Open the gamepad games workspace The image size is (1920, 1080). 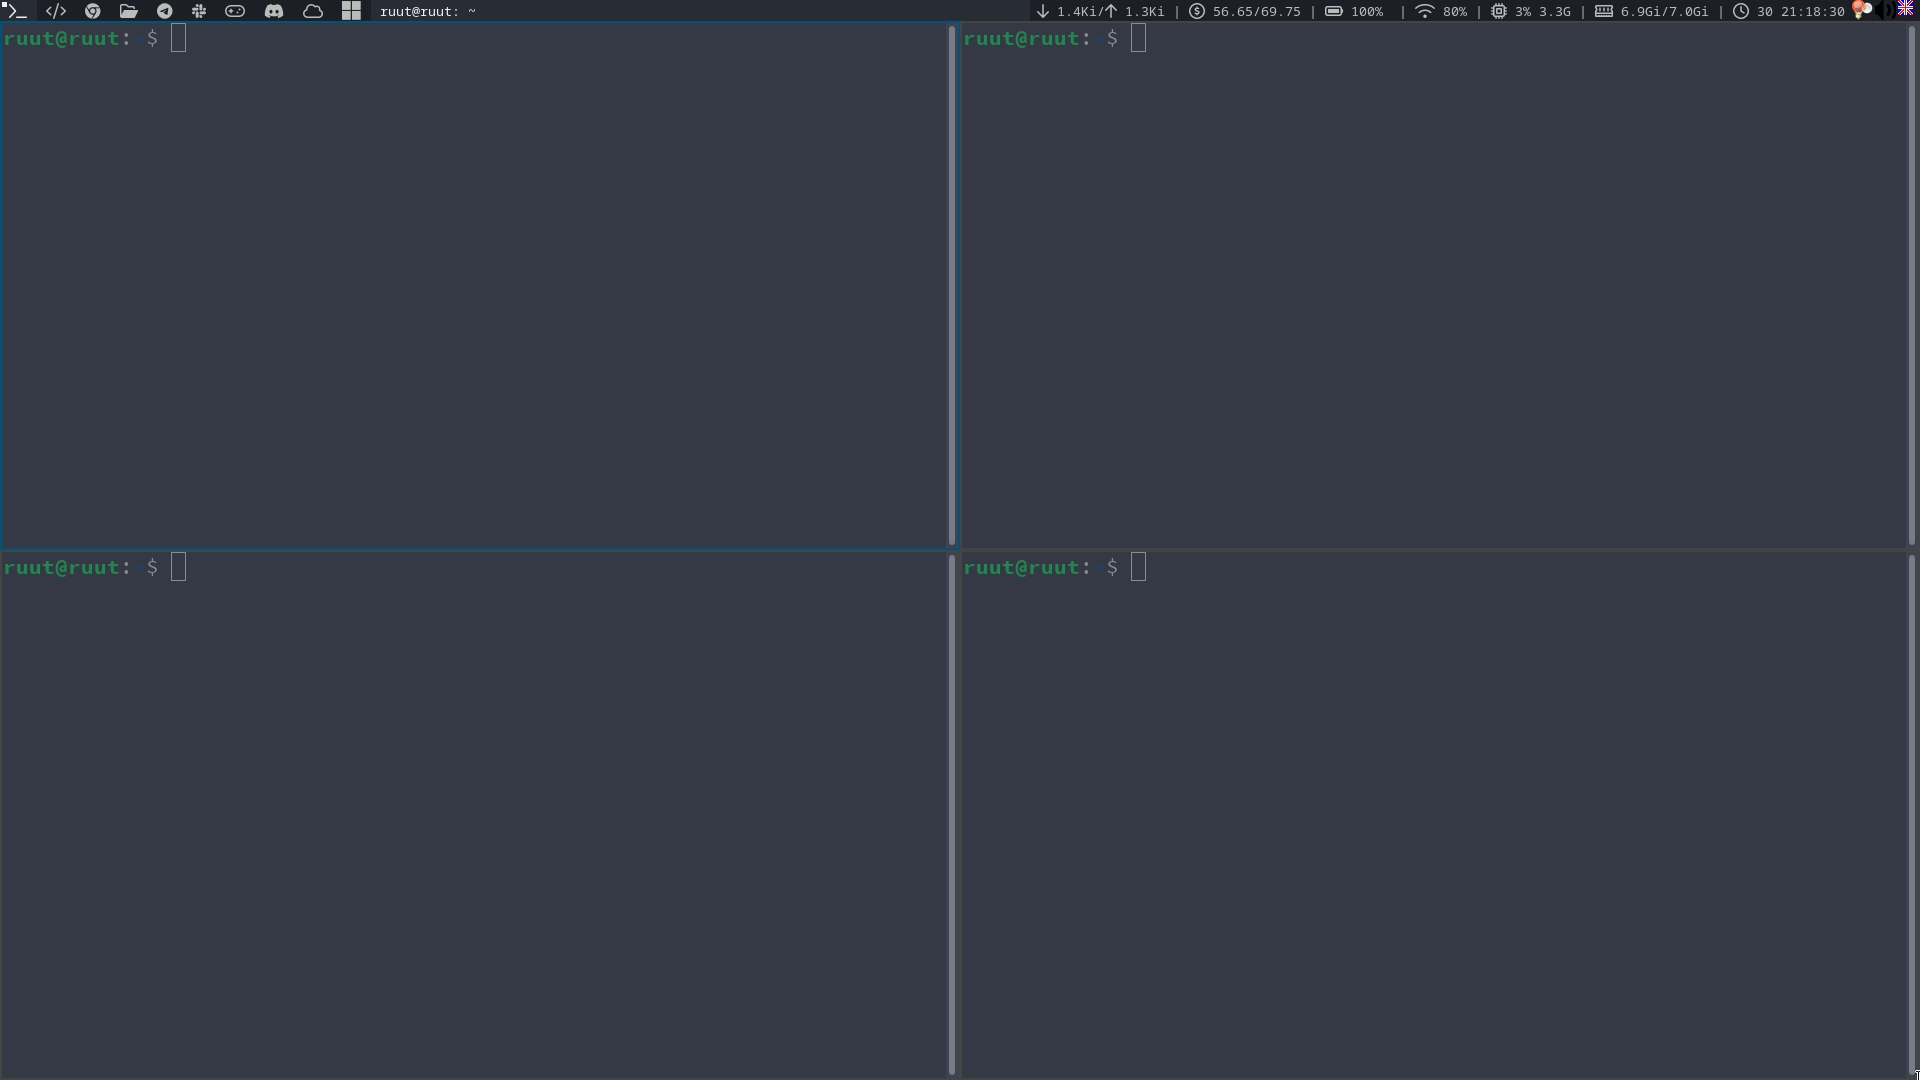(235, 11)
